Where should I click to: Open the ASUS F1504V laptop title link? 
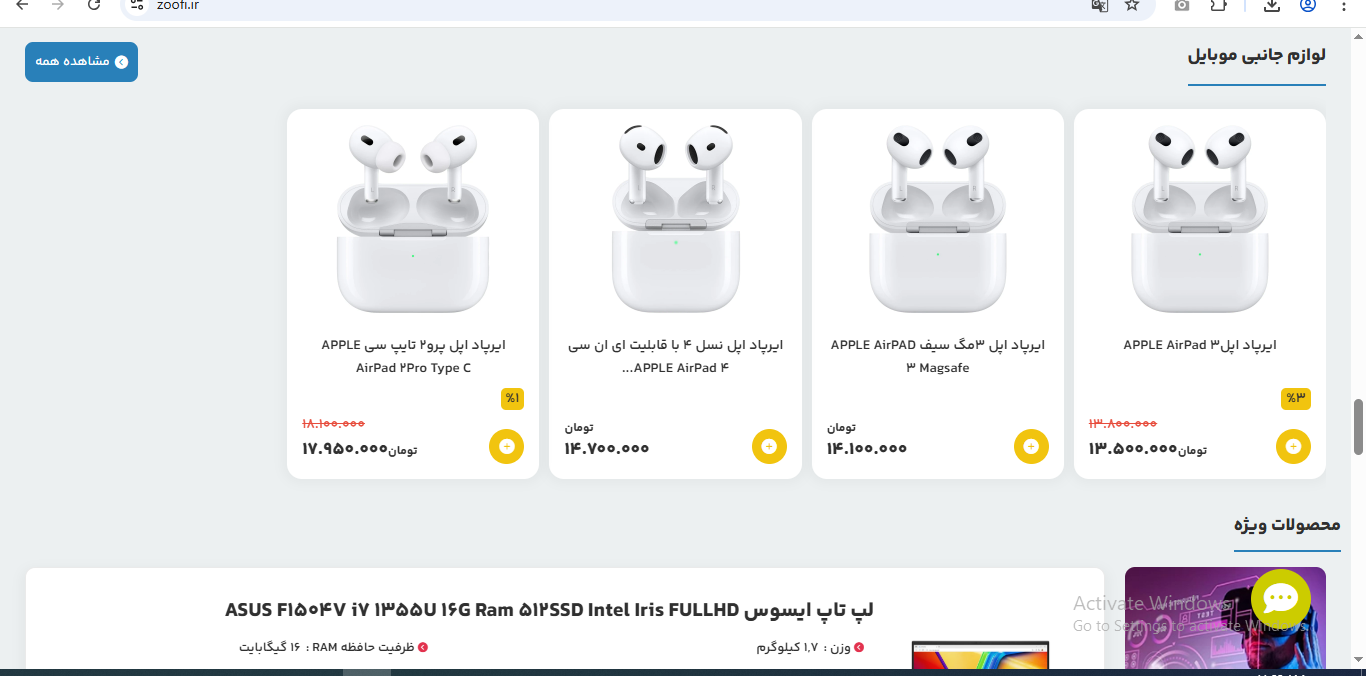click(549, 609)
